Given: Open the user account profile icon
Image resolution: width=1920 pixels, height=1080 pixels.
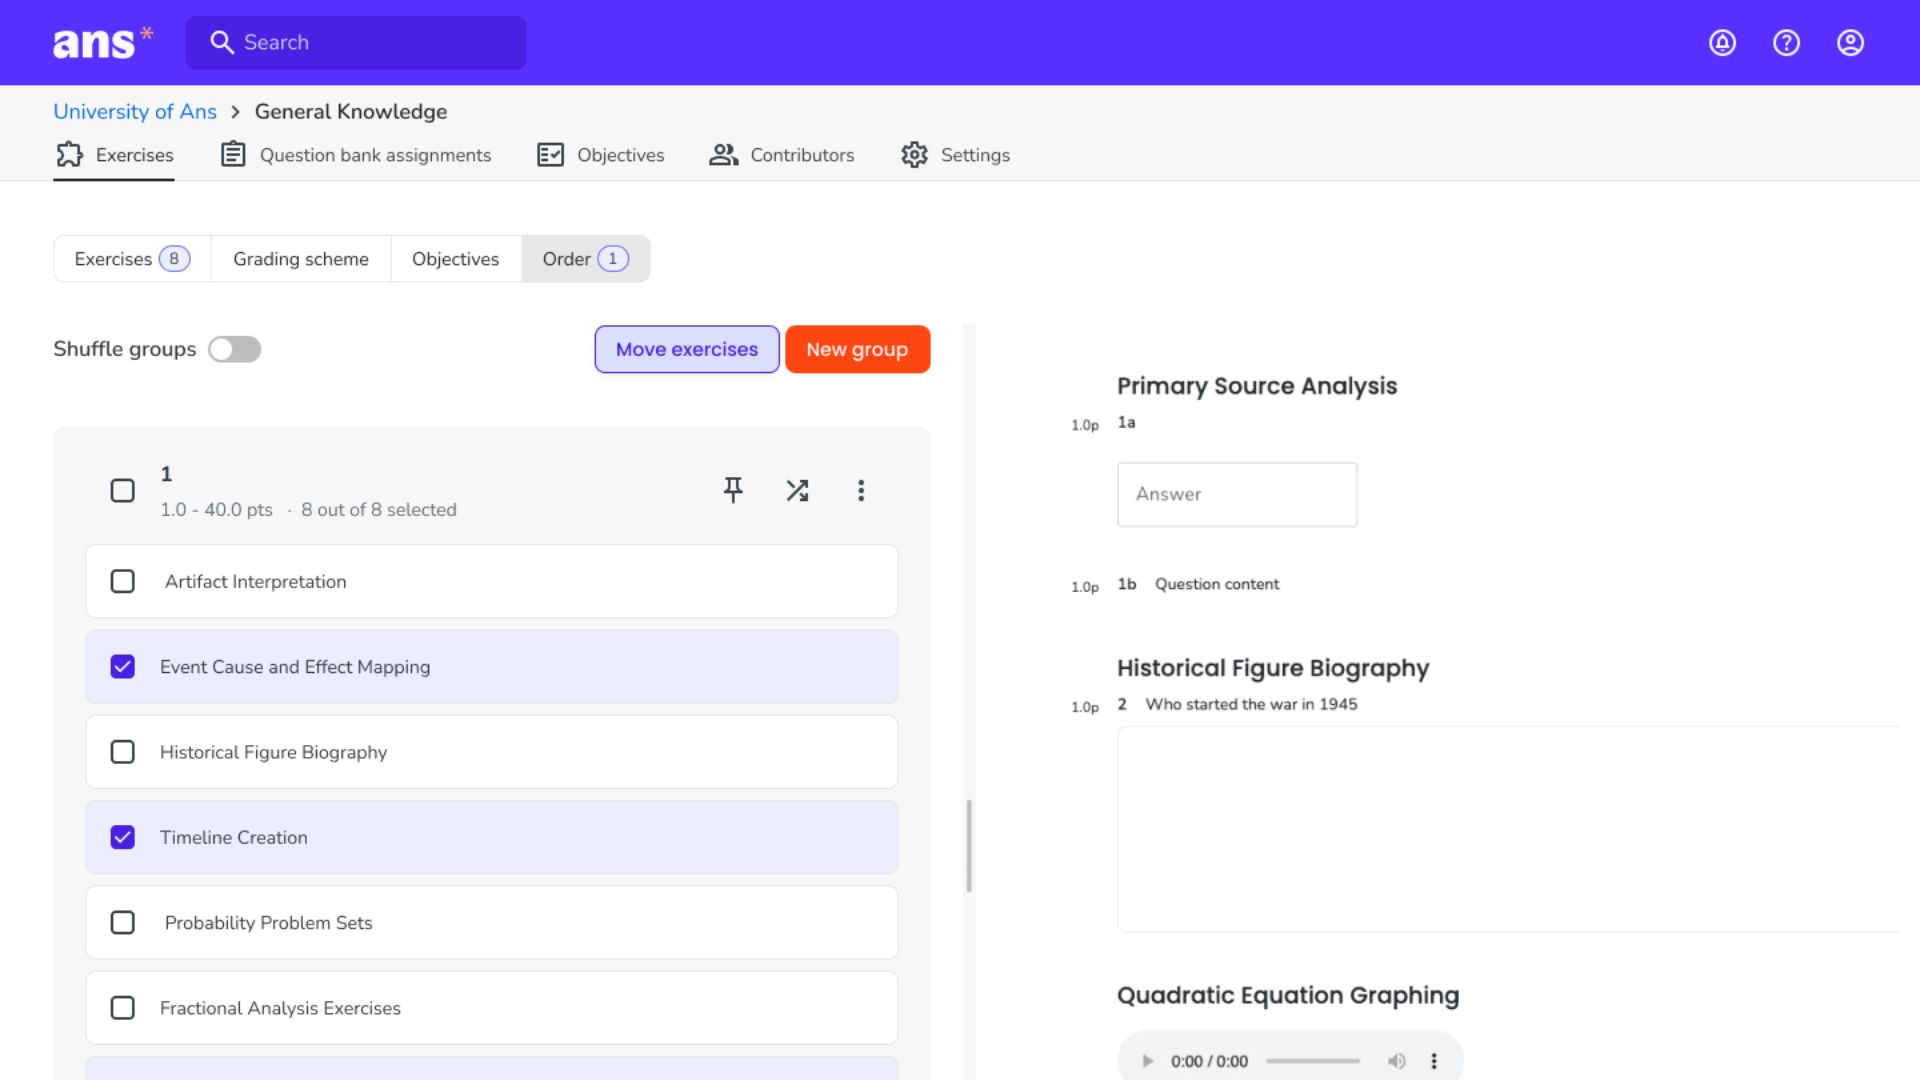Looking at the screenshot, I should 1850,43.
